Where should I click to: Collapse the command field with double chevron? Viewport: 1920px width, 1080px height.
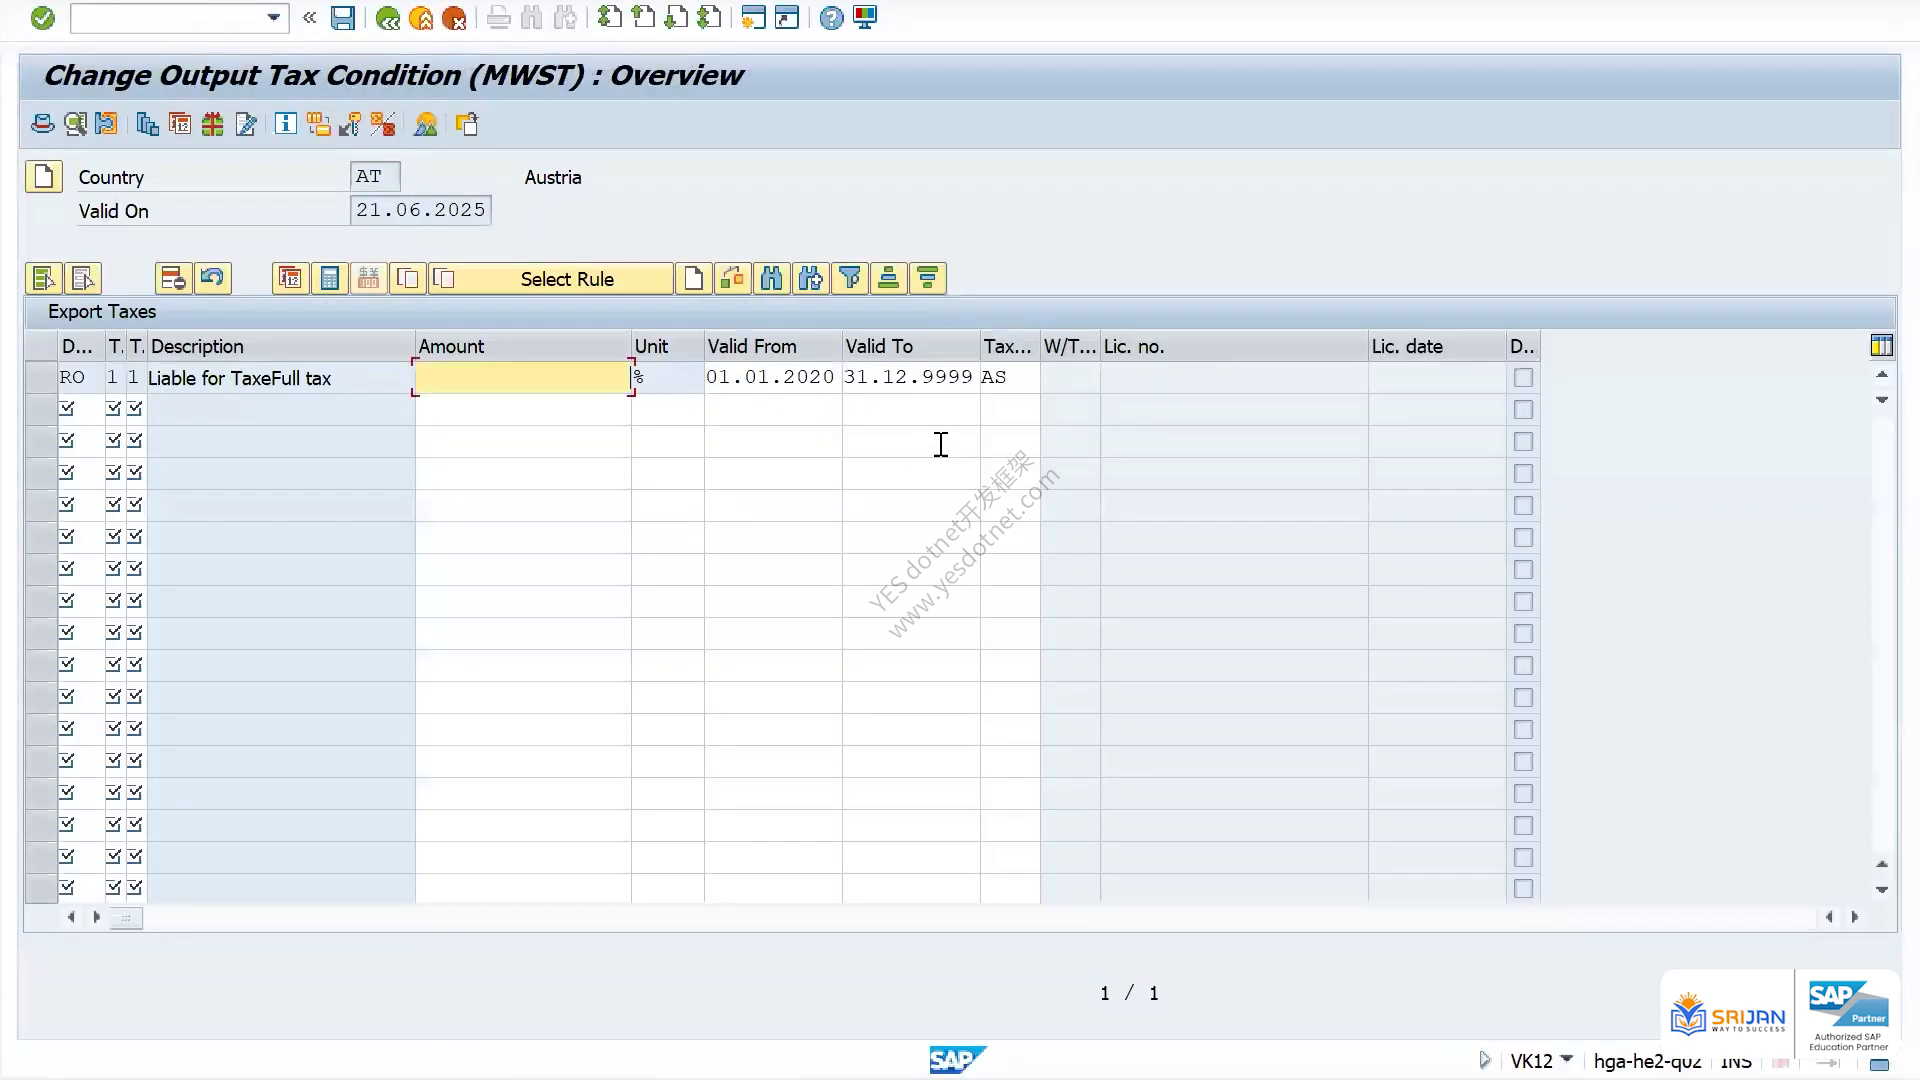[x=310, y=18]
